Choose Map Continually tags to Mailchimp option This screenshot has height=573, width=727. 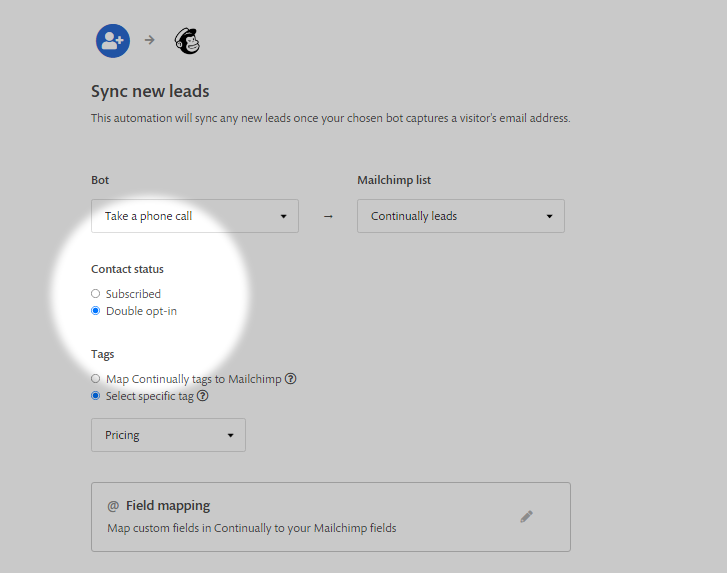[x=96, y=379]
